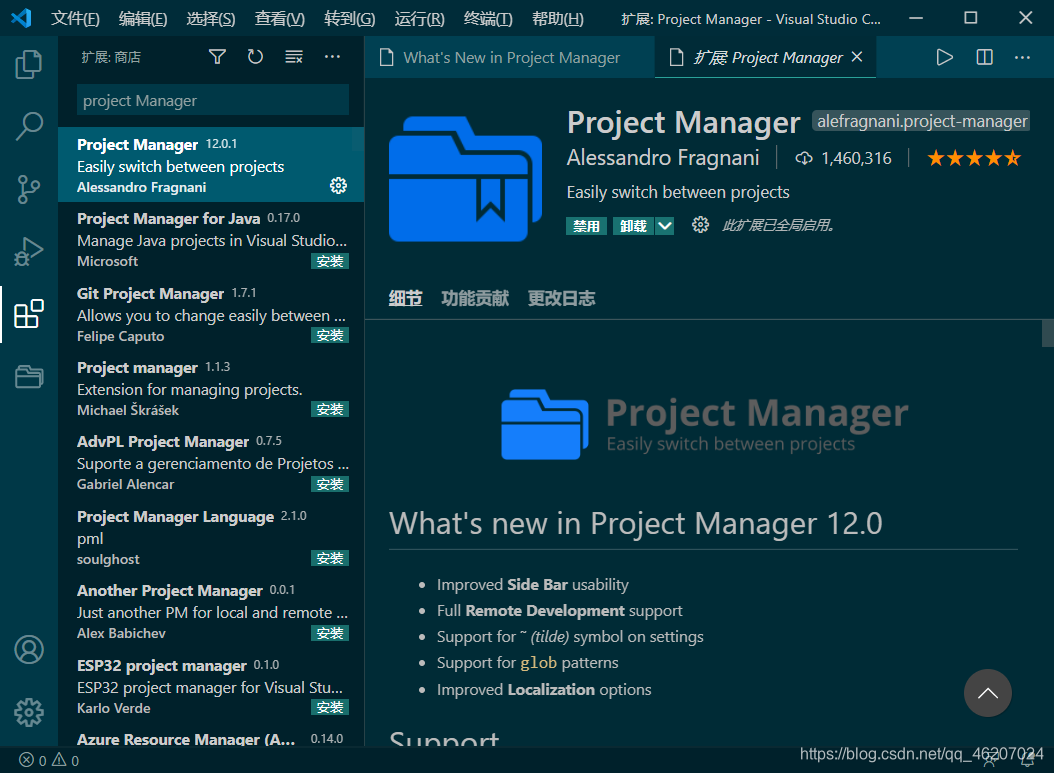The width and height of the screenshot is (1054, 773).
Task: Close the 扩展 Project Manager tab
Action: point(857,57)
